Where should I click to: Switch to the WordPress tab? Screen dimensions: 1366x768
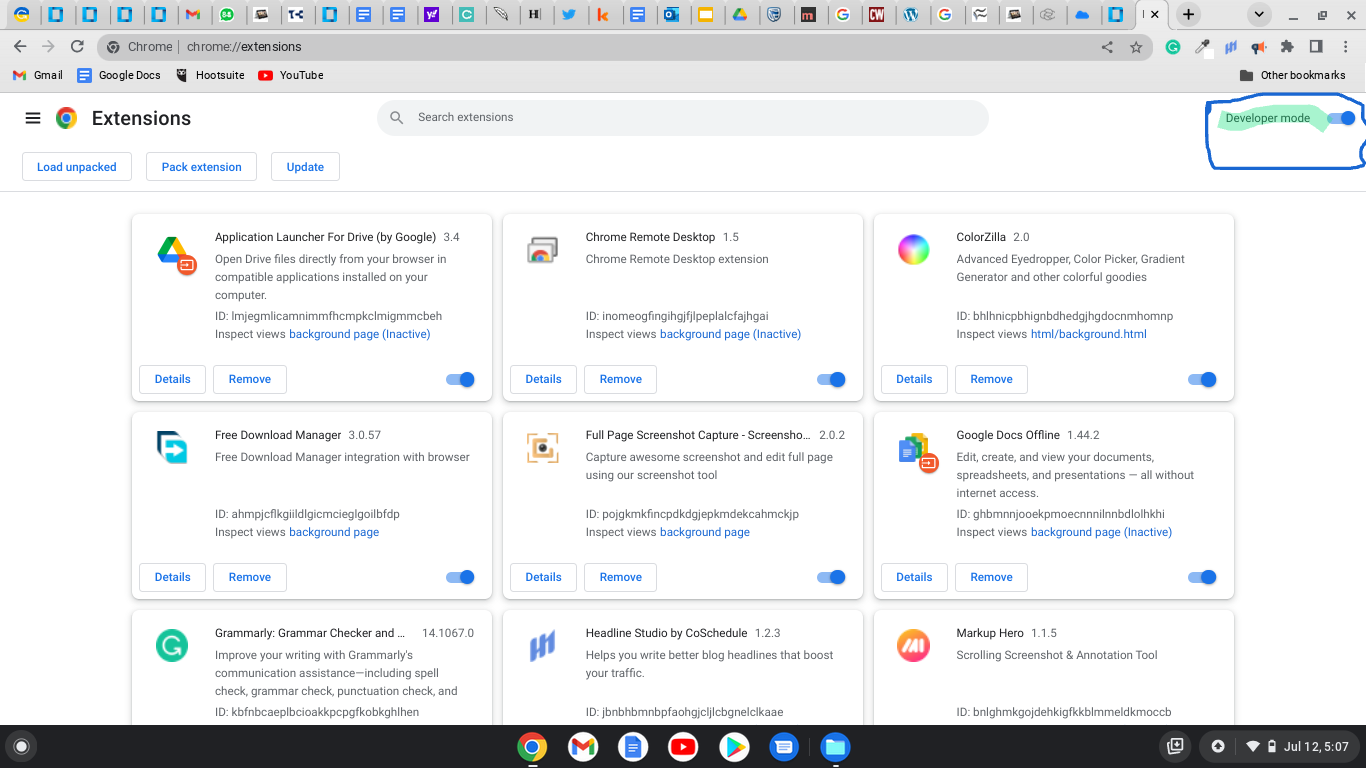[910, 15]
